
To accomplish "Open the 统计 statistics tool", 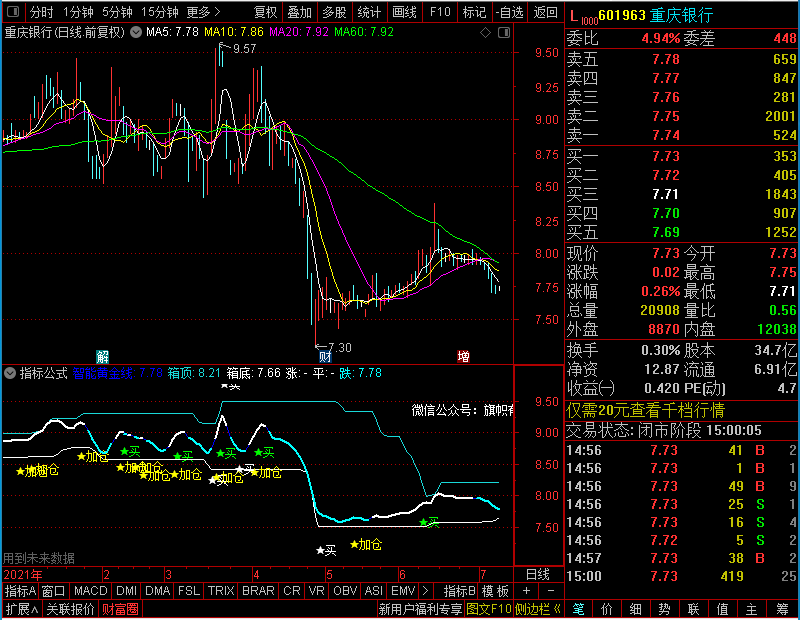I will pyautogui.click(x=369, y=12).
